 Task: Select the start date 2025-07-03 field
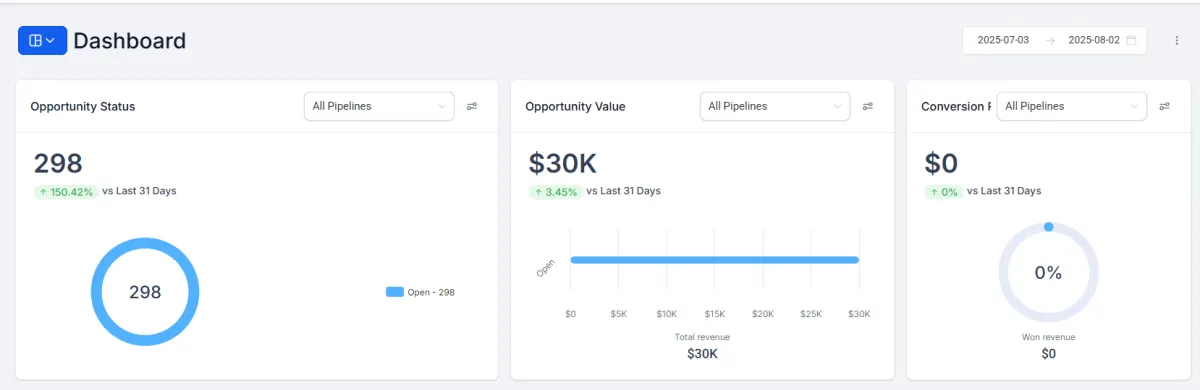pyautogui.click(x=1003, y=40)
